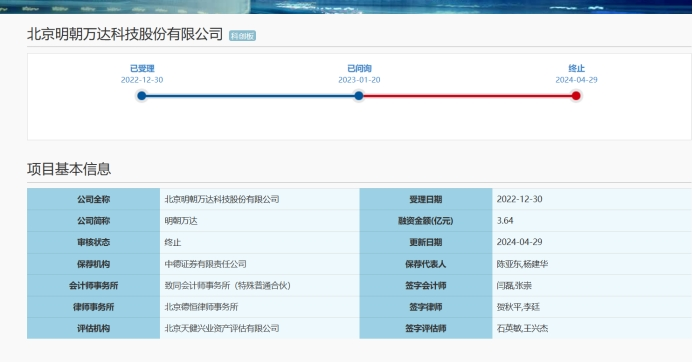Click the 融资金额(亿元) header cell
This screenshot has width=693, height=363.
point(426,221)
